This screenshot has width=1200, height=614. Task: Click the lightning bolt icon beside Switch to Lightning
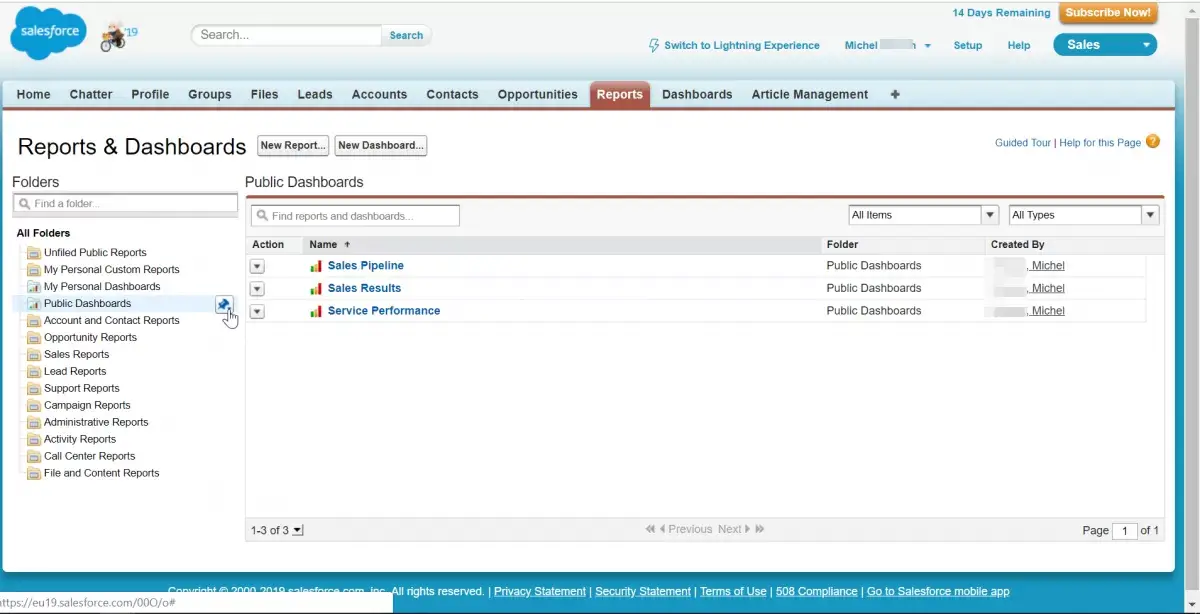pos(655,45)
